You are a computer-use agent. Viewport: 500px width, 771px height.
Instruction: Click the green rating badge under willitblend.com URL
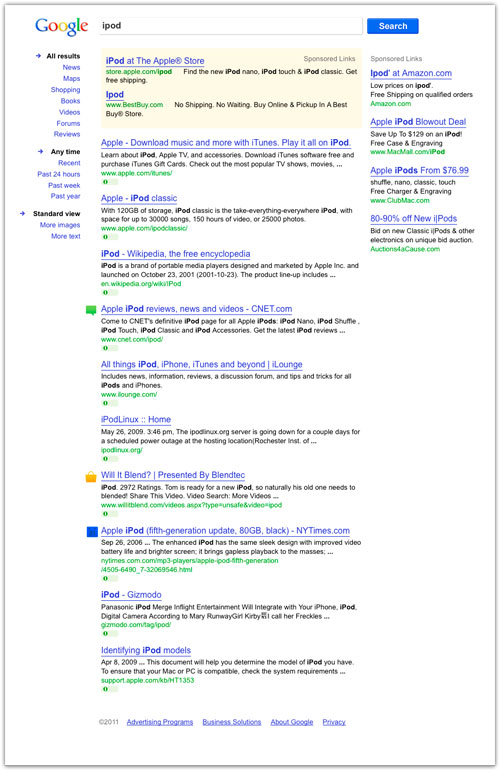click(x=110, y=514)
